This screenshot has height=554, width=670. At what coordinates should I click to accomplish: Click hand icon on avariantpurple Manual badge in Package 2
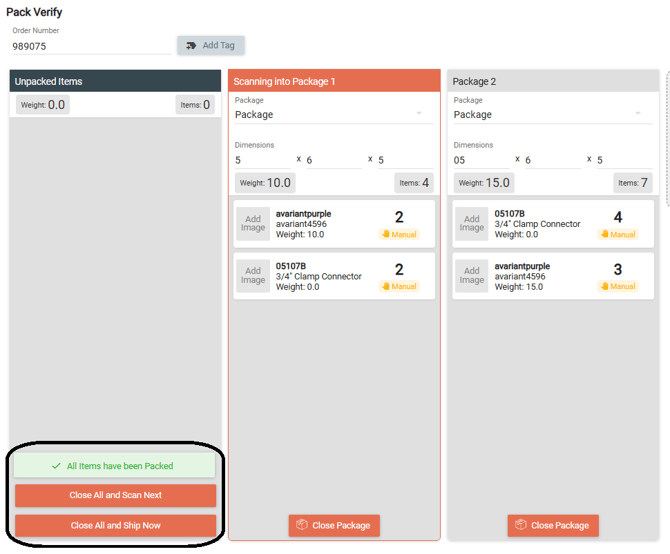click(x=604, y=286)
